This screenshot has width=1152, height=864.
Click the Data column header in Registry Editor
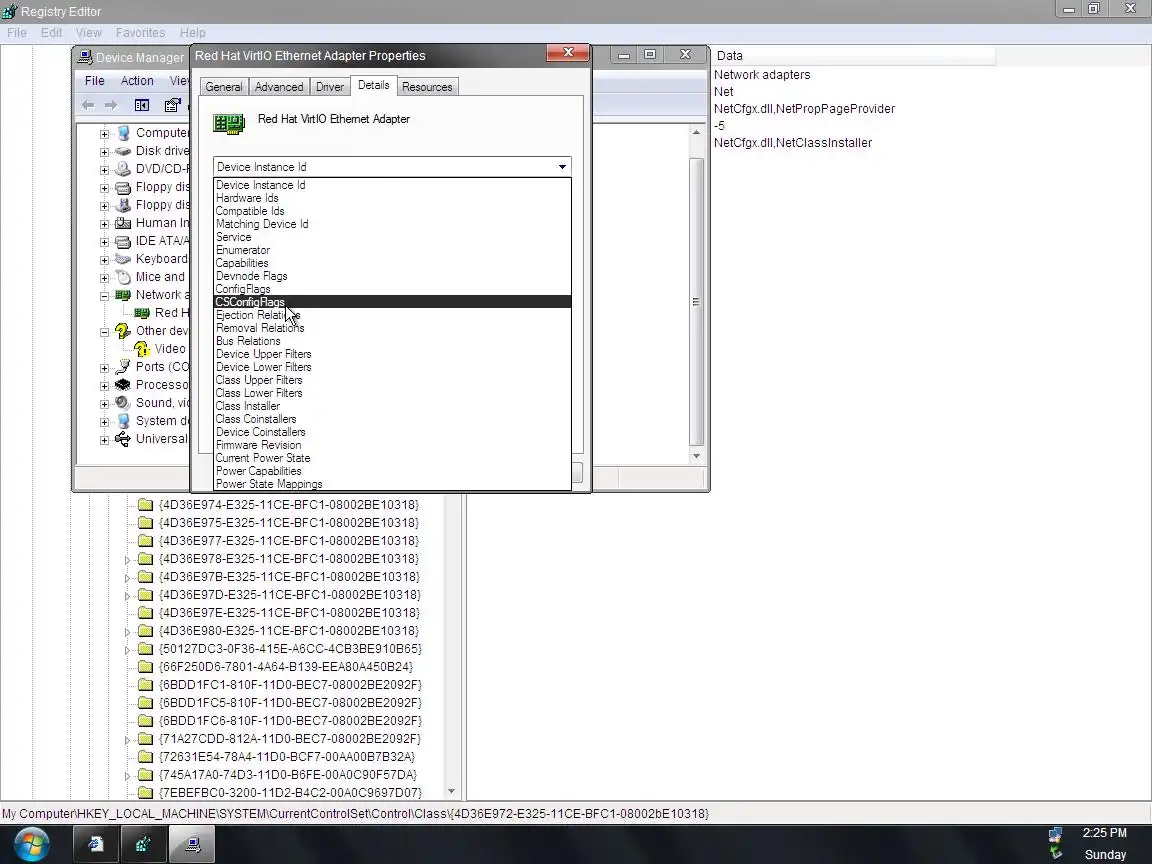[x=852, y=56]
